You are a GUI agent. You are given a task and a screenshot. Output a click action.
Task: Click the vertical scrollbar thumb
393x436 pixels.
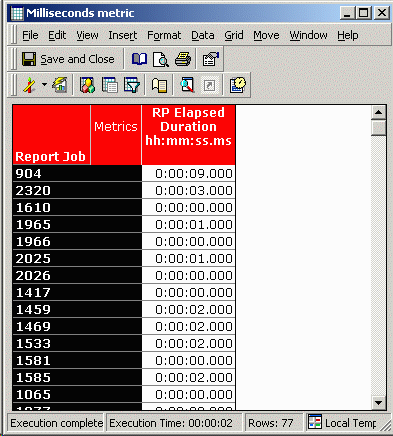(378, 128)
